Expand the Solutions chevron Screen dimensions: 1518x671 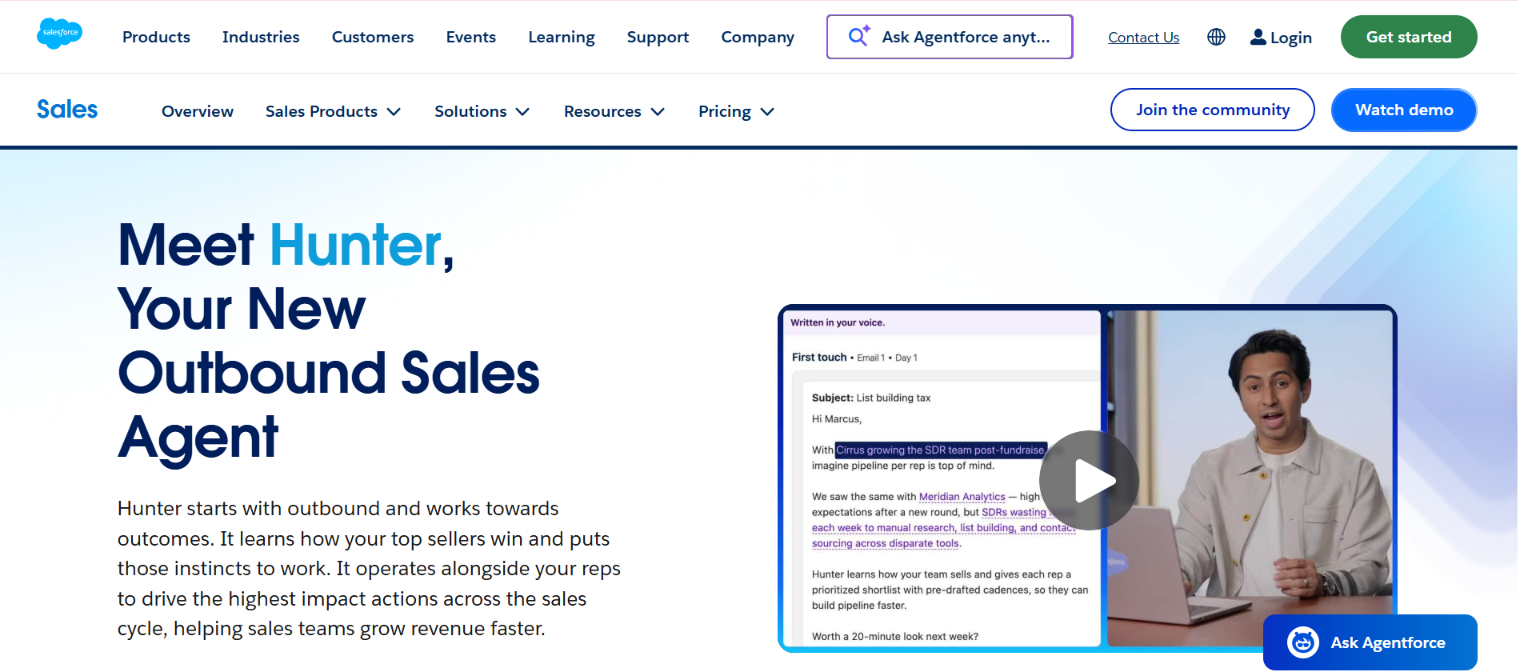[523, 112]
